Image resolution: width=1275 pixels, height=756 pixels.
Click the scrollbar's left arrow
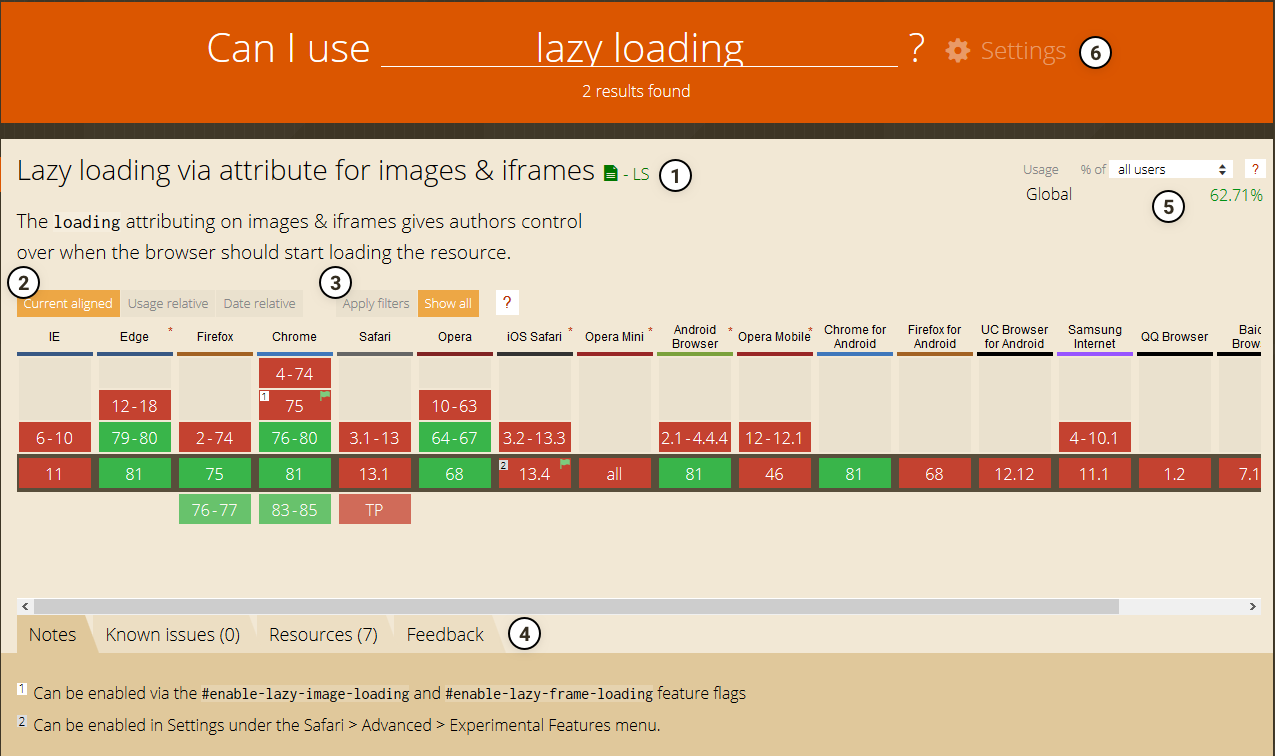(x=26, y=606)
